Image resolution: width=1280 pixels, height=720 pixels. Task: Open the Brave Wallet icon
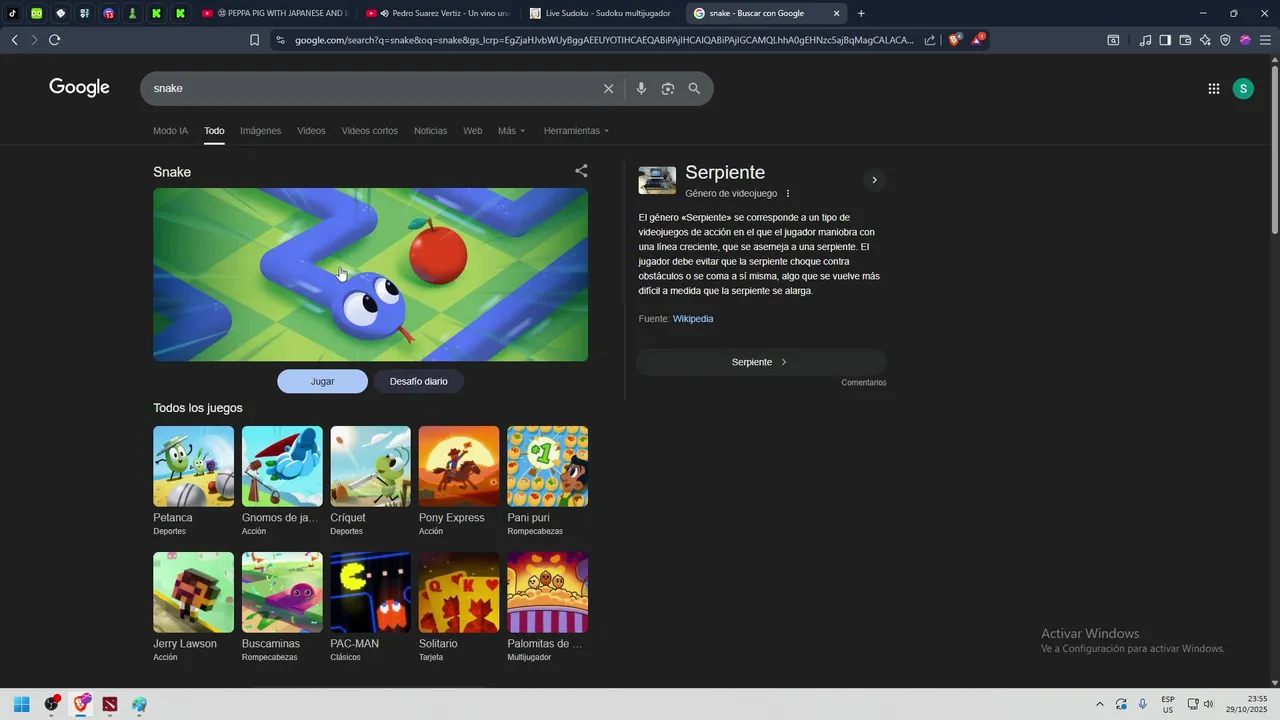[1185, 40]
